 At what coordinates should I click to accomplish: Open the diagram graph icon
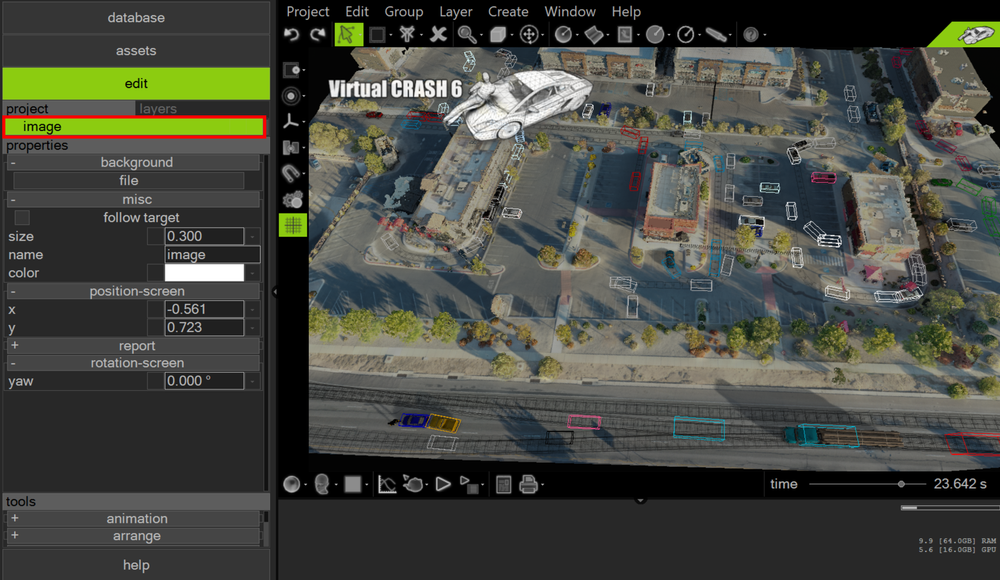click(x=386, y=484)
